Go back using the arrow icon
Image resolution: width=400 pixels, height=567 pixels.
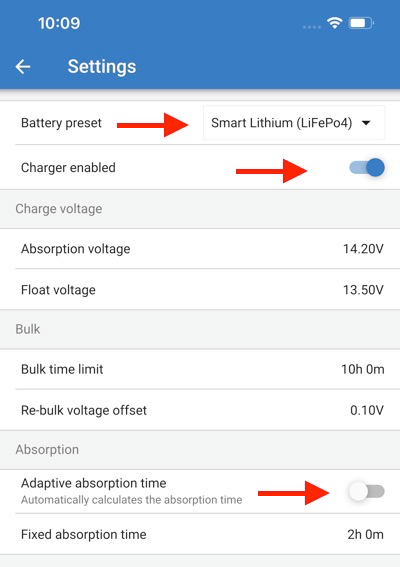[23, 67]
